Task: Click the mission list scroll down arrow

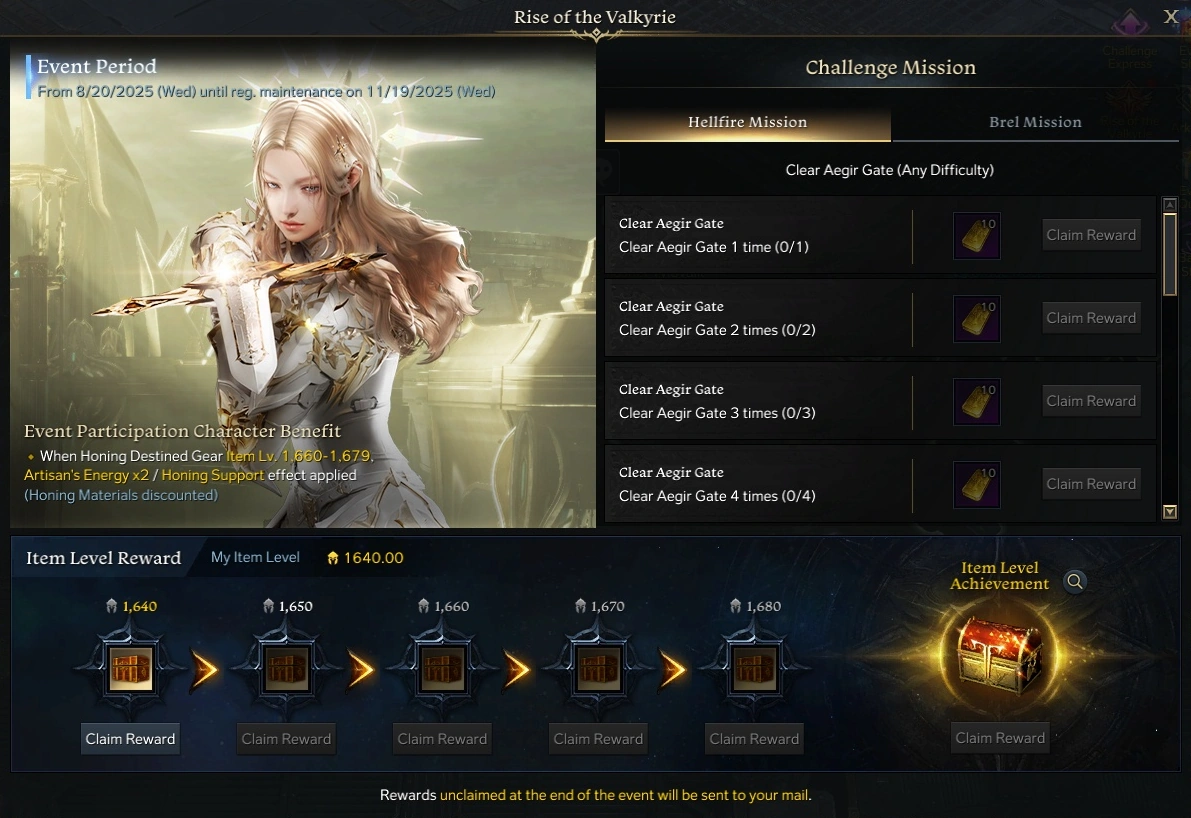Action: [1170, 512]
